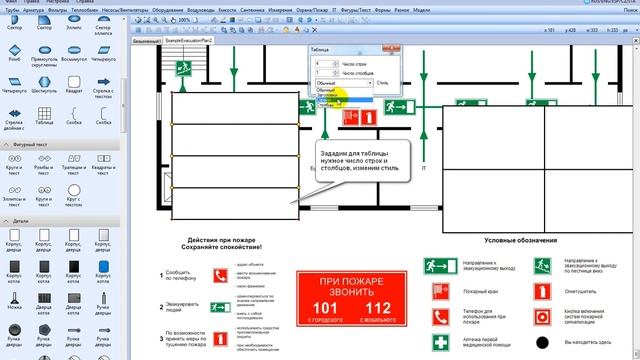
Task: Open the Модели menu
Action: tap(421, 10)
